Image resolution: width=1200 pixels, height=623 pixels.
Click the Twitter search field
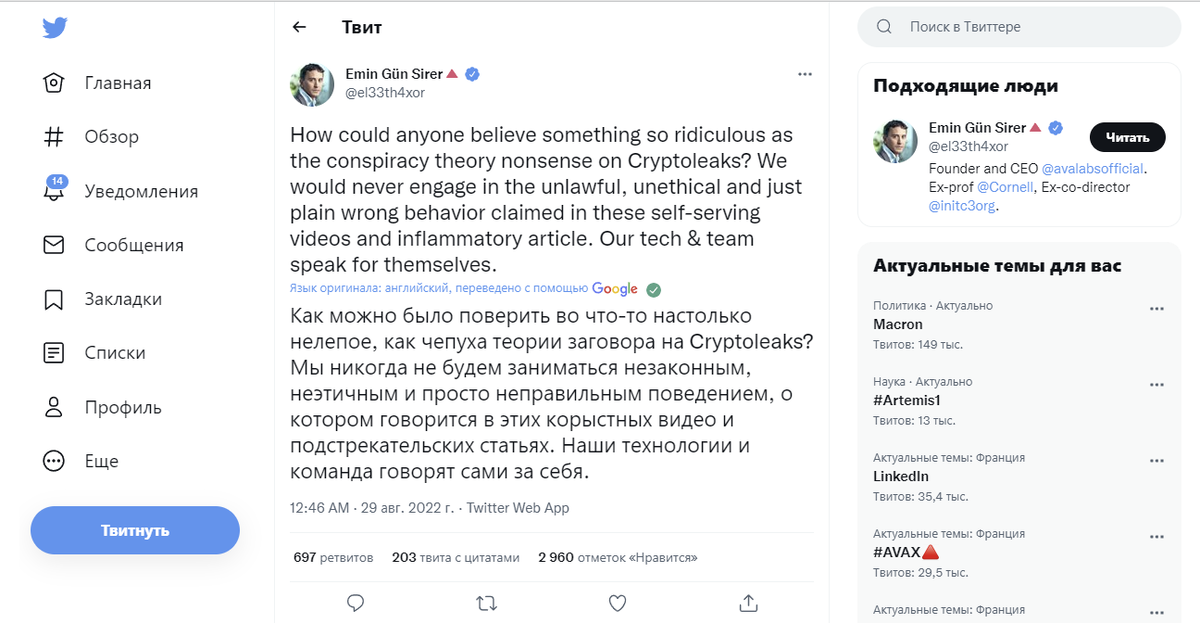(1018, 27)
